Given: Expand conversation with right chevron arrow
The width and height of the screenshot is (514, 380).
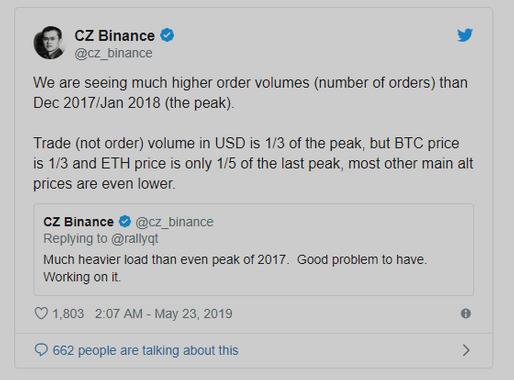Looking at the screenshot, I should coord(466,350).
